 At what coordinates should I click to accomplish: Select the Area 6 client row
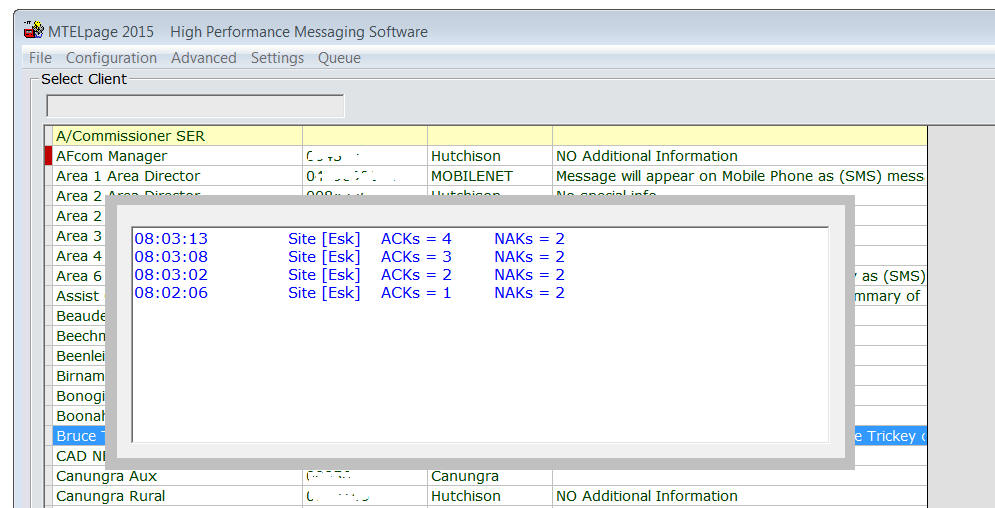pyautogui.click(x=79, y=276)
